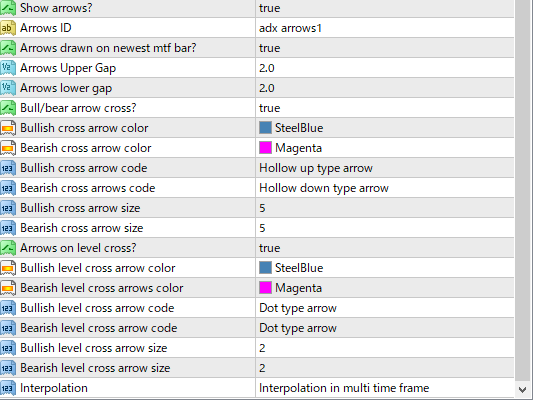Edit the adx arrows1 value field
The width and height of the screenshot is (539, 403).
[x=385, y=28]
